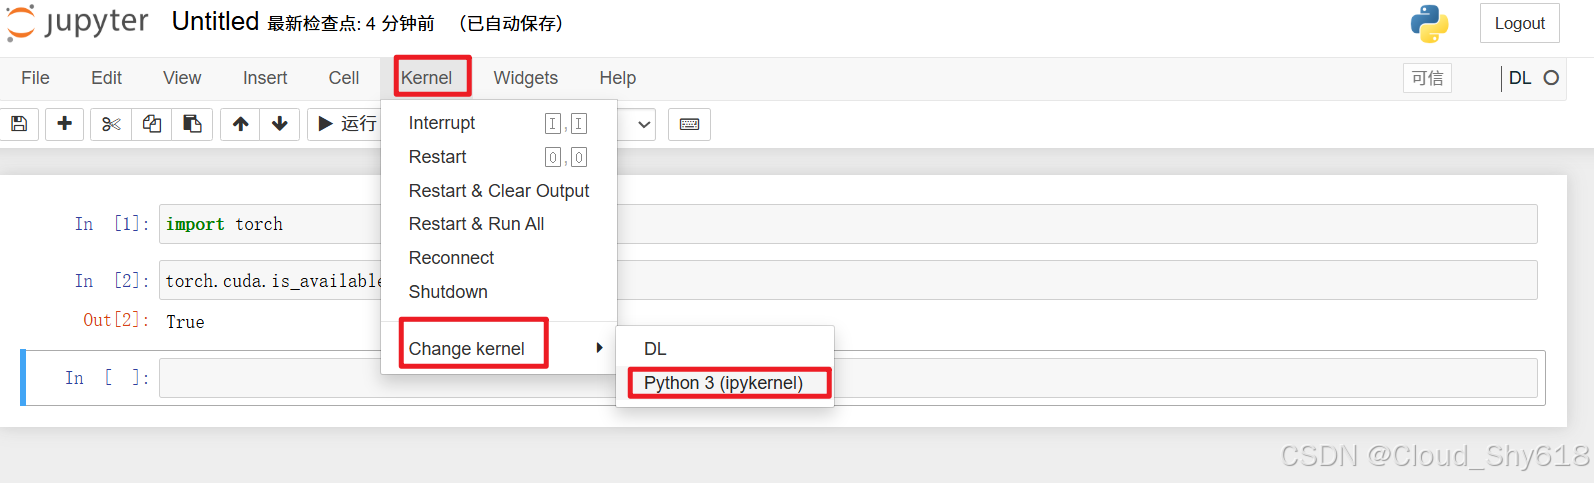Screen dimensions: 1594x483
Task: Click the Jupyter logo
Action: [78, 23]
